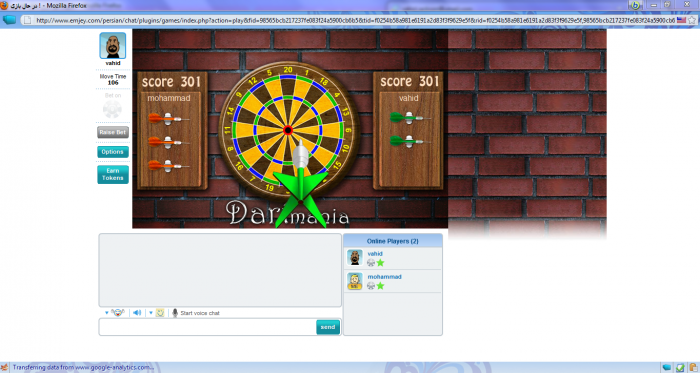Click the green star next to vahid
Viewport: 700px width, 373px height.
coord(380,262)
